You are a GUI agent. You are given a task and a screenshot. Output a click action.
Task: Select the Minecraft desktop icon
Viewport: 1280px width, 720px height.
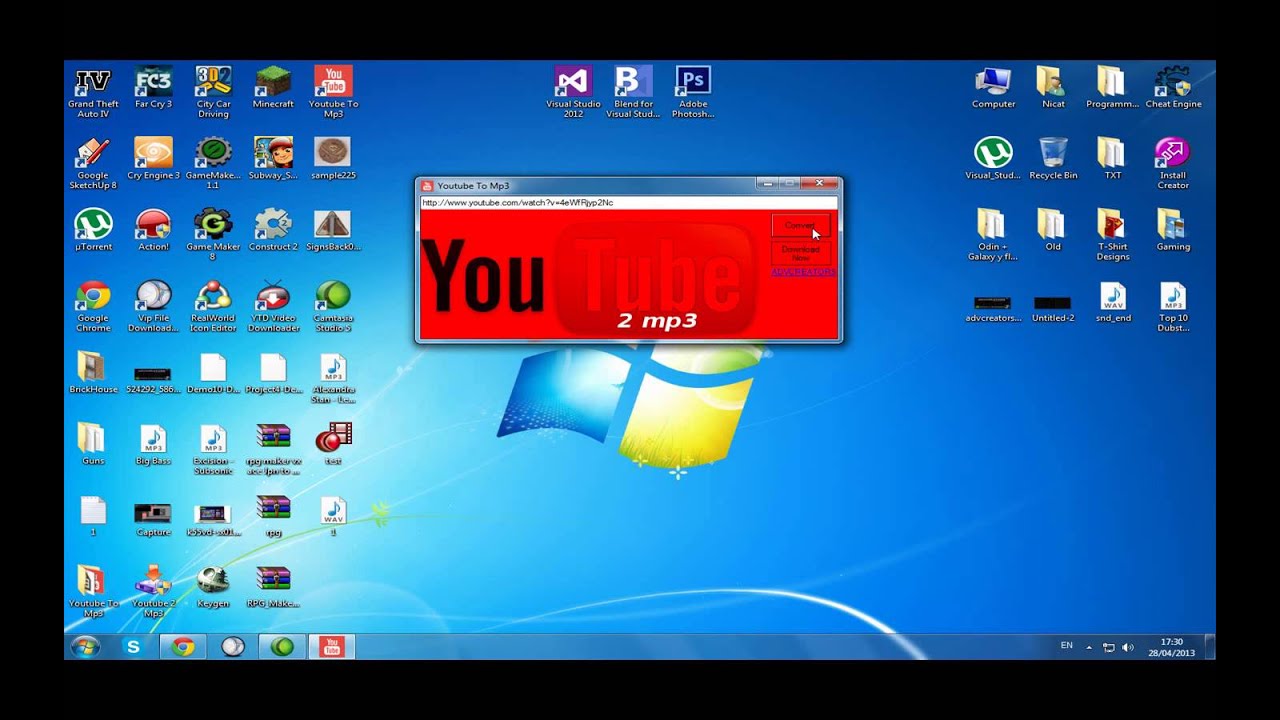coord(273,88)
